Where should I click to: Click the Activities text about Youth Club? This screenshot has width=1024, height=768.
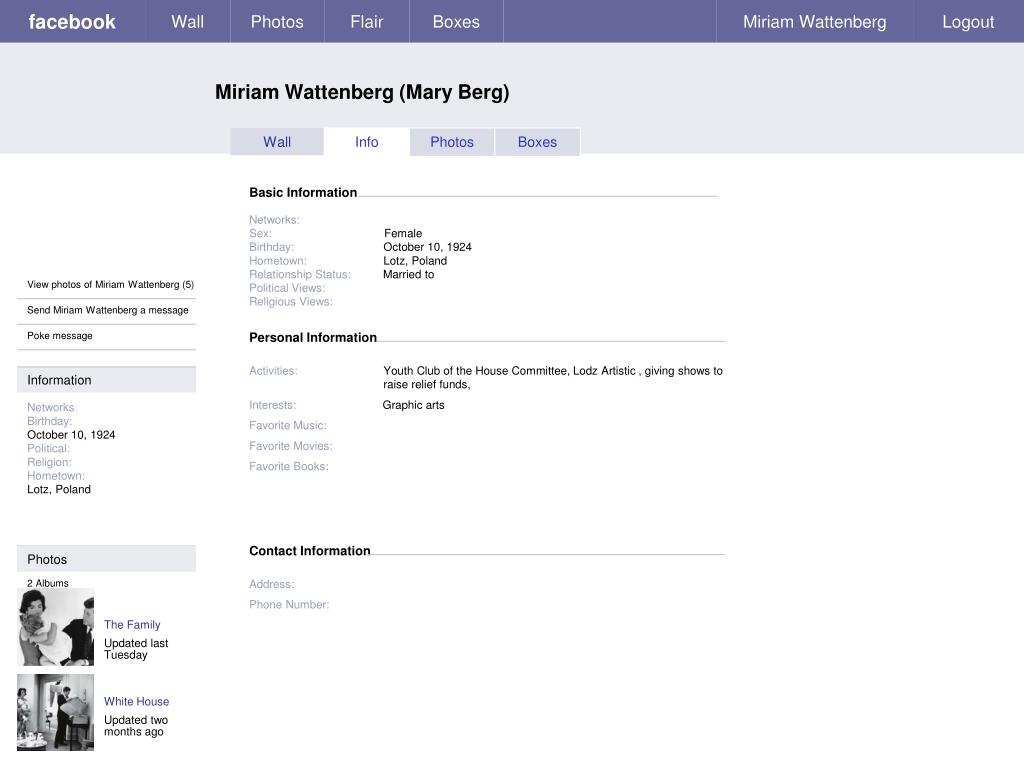(552, 377)
